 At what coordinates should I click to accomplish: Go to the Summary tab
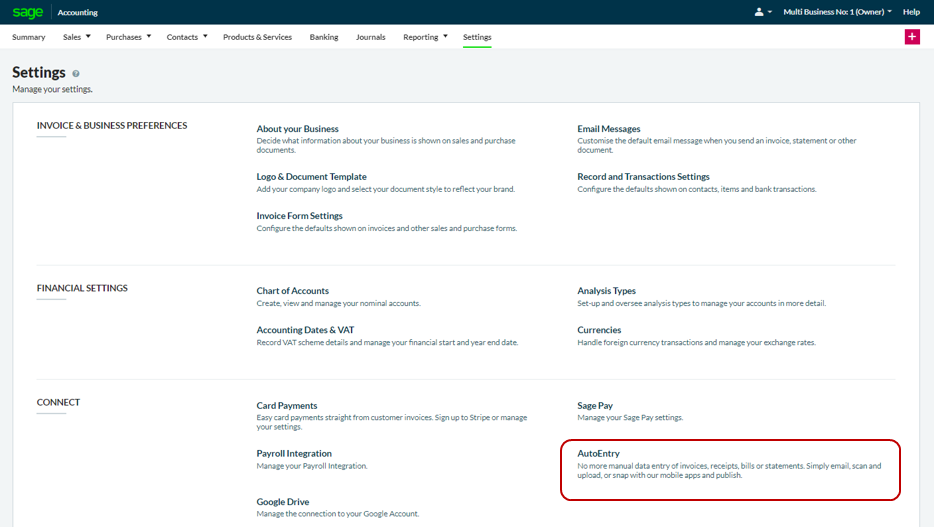click(28, 37)
